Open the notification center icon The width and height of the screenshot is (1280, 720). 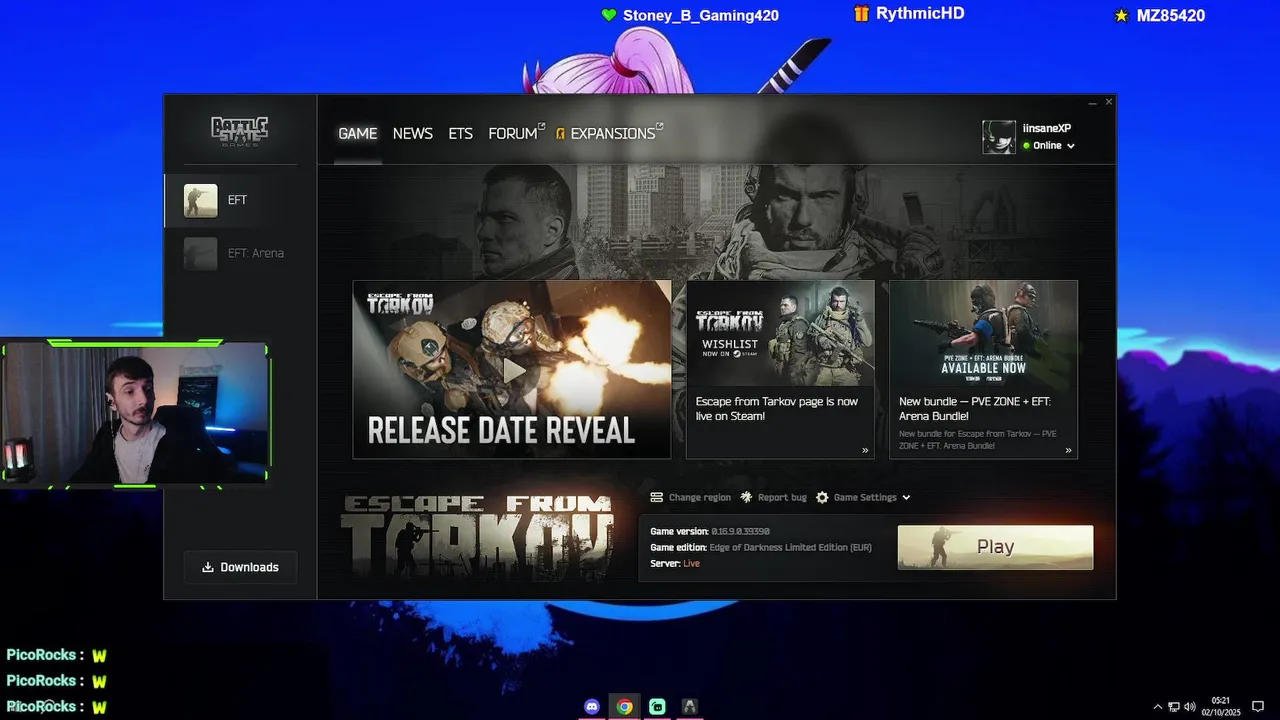(1258, 707)
